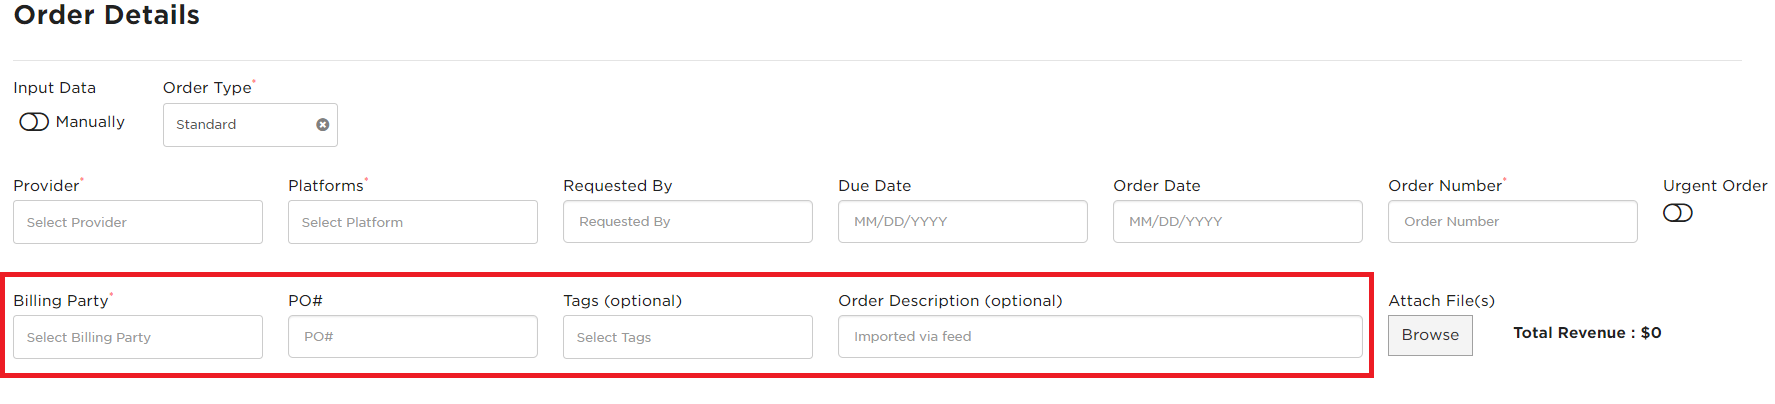
Task: Open the Select Billing Party dropdown
Action: coord(138,337)
